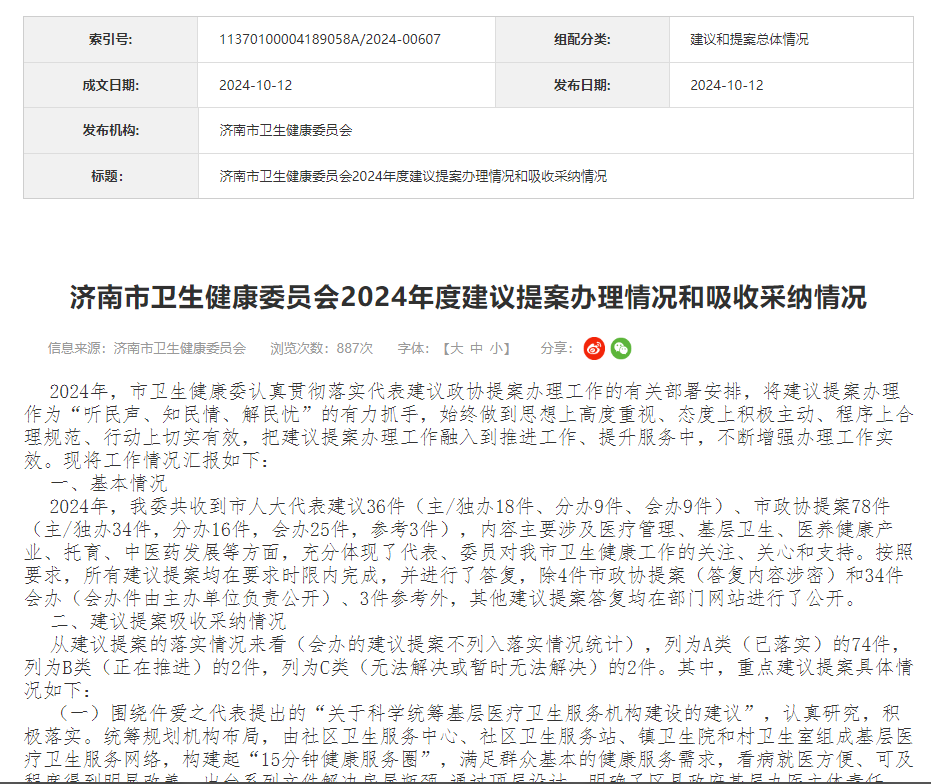Set font size to small (小)
The width and height of the screenshot is (931, 784).
[x=496, y=348]
